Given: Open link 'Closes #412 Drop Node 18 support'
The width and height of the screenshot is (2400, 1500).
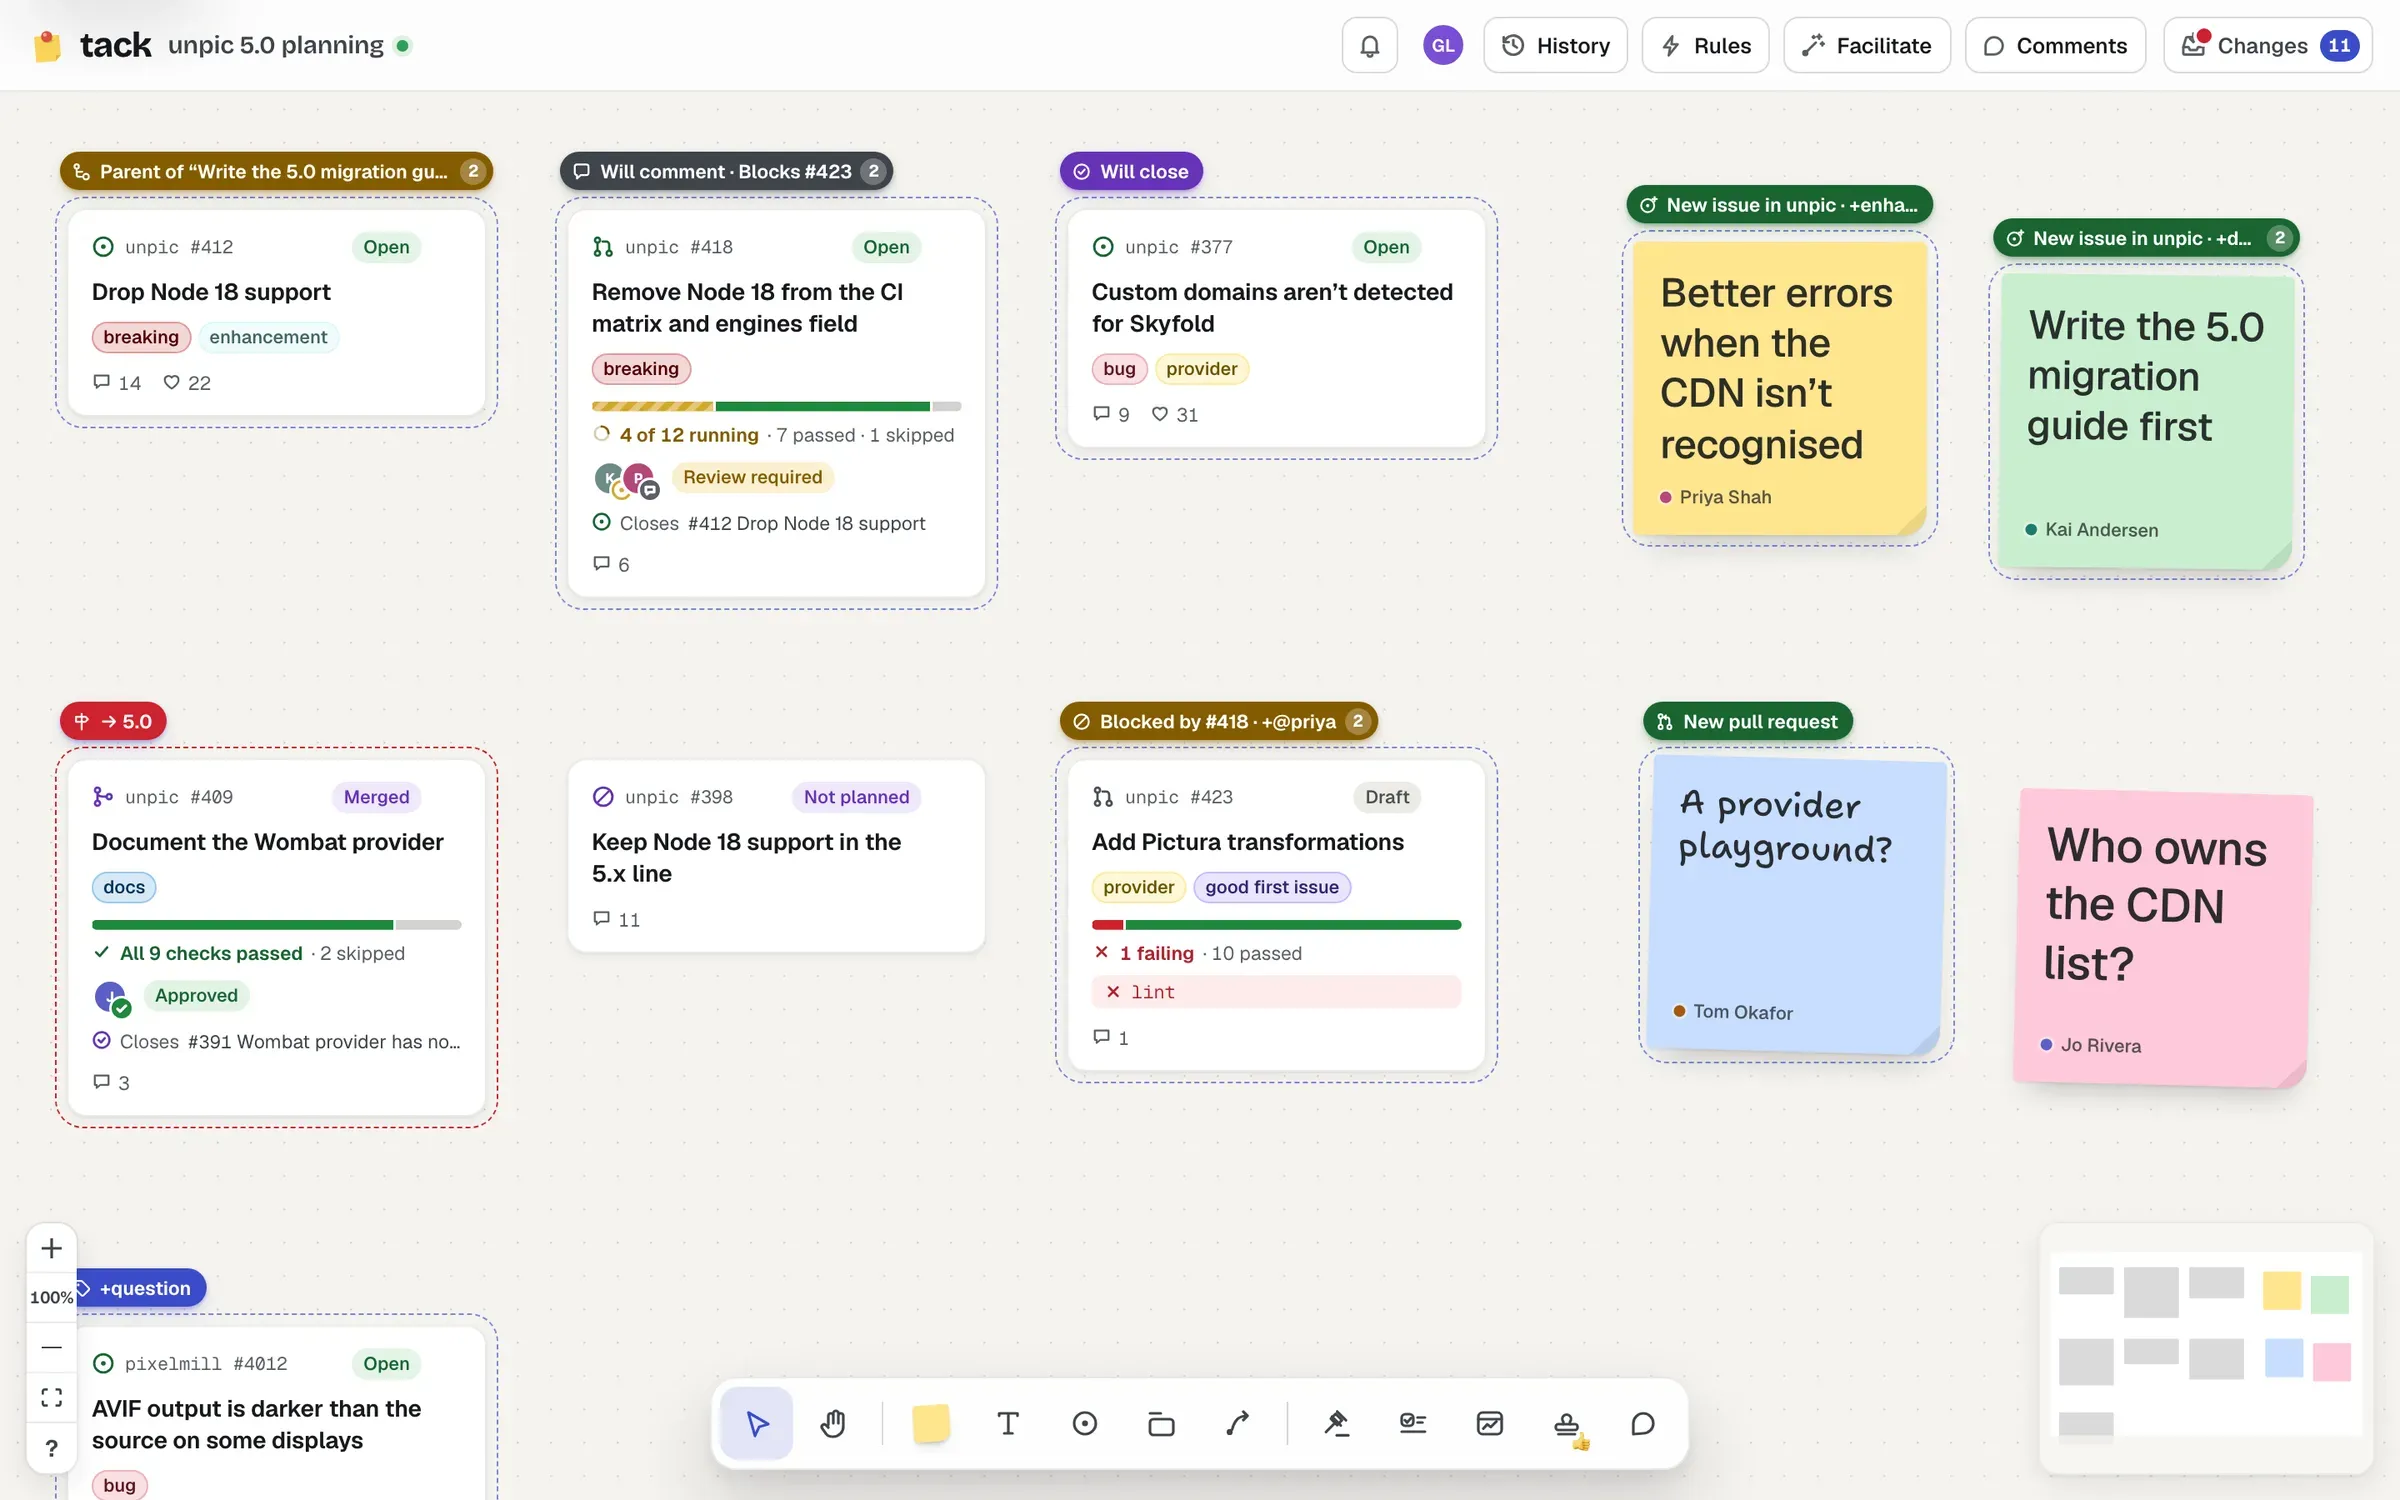Looking at the screenshot, I should click(x=759, y=523).
